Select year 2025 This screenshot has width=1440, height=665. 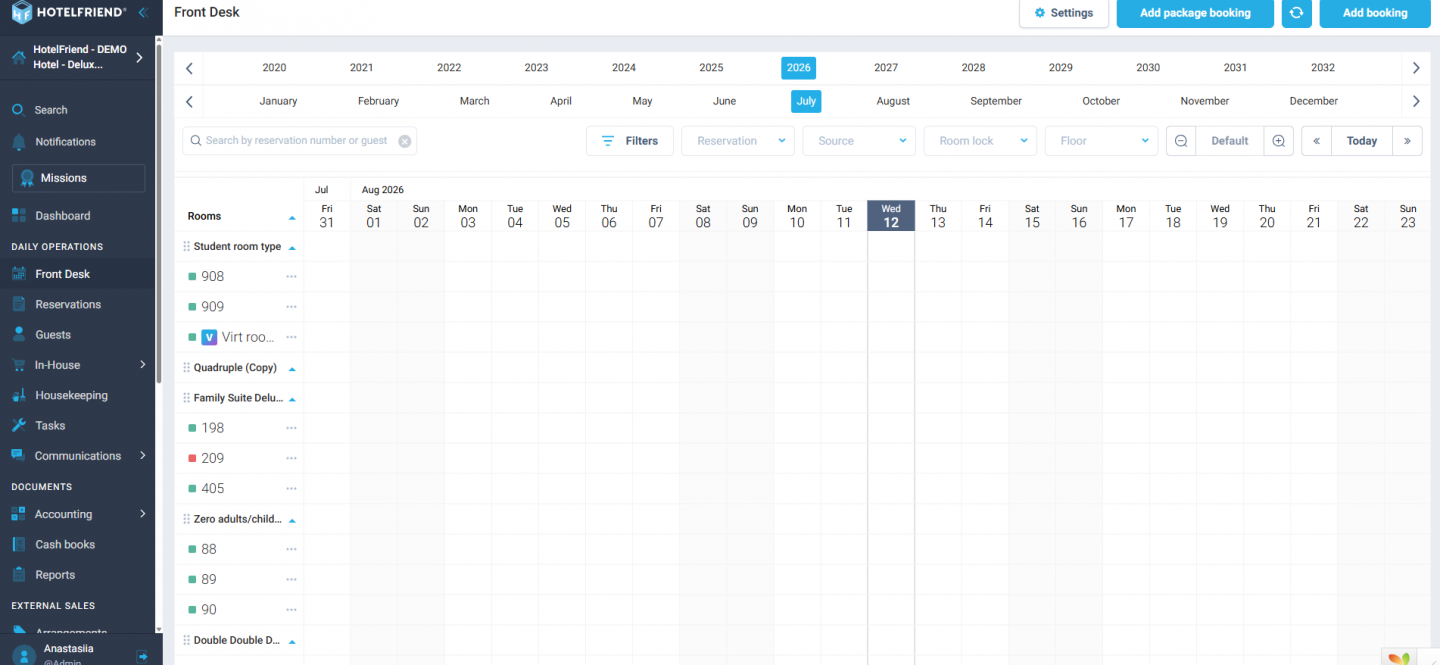pos(711,68)
